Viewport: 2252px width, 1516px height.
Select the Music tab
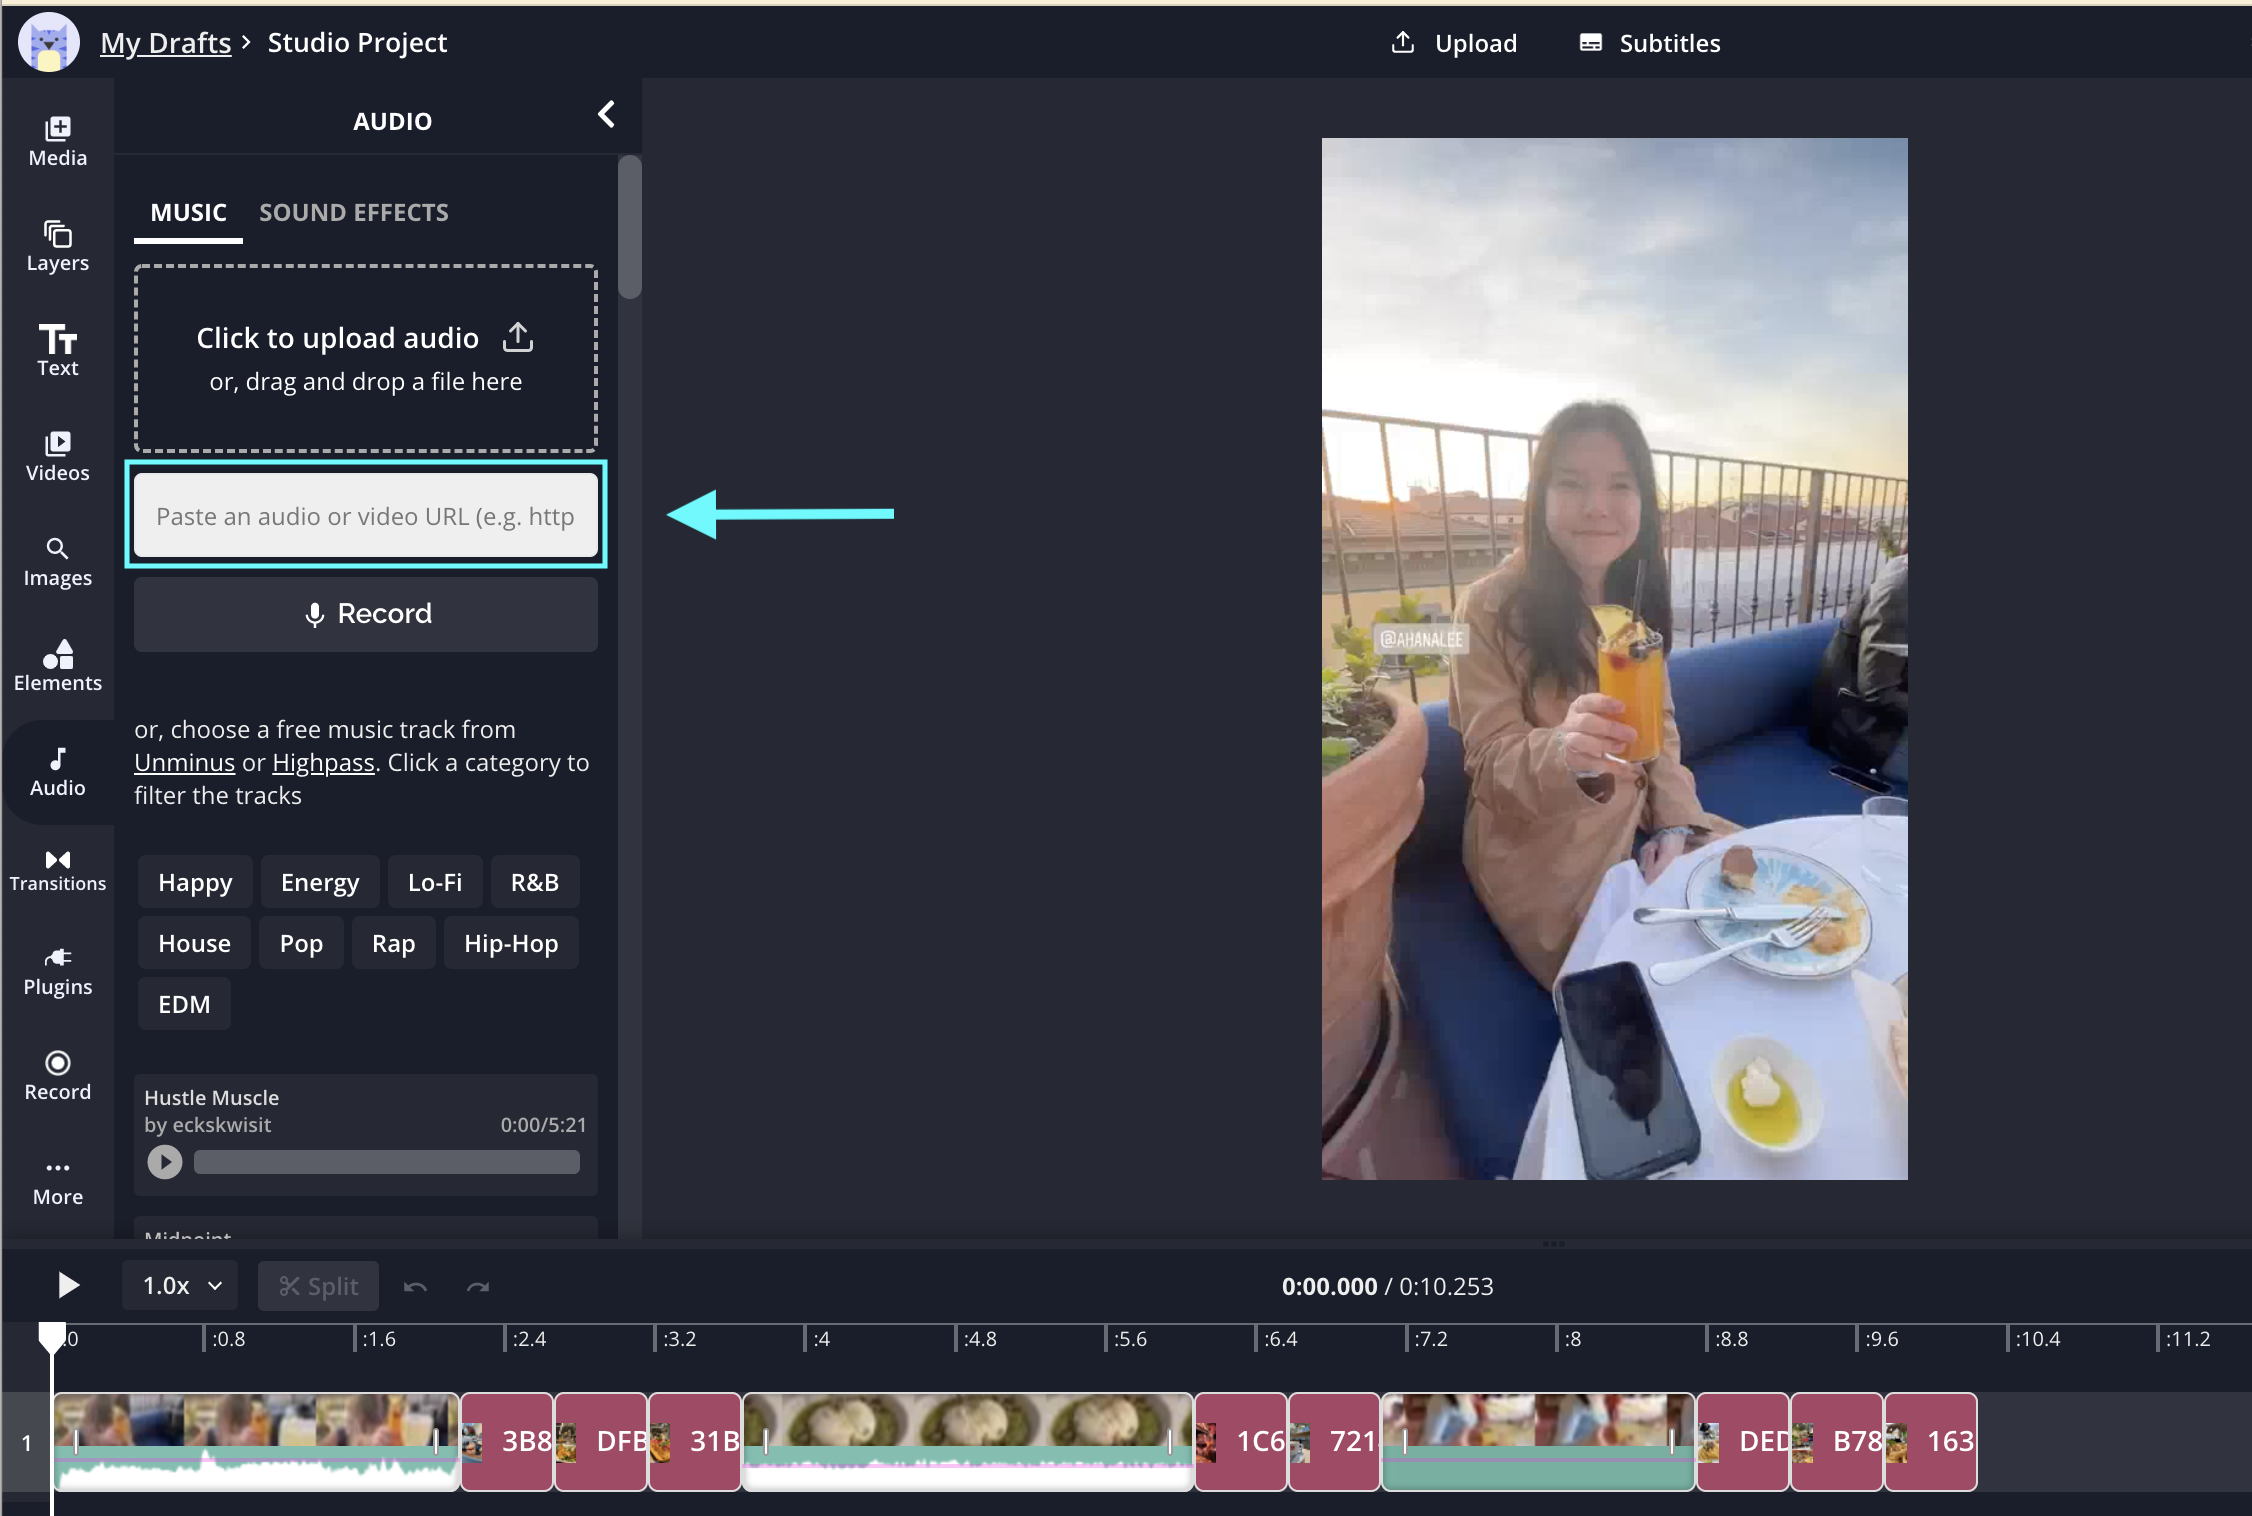point(188,212)
